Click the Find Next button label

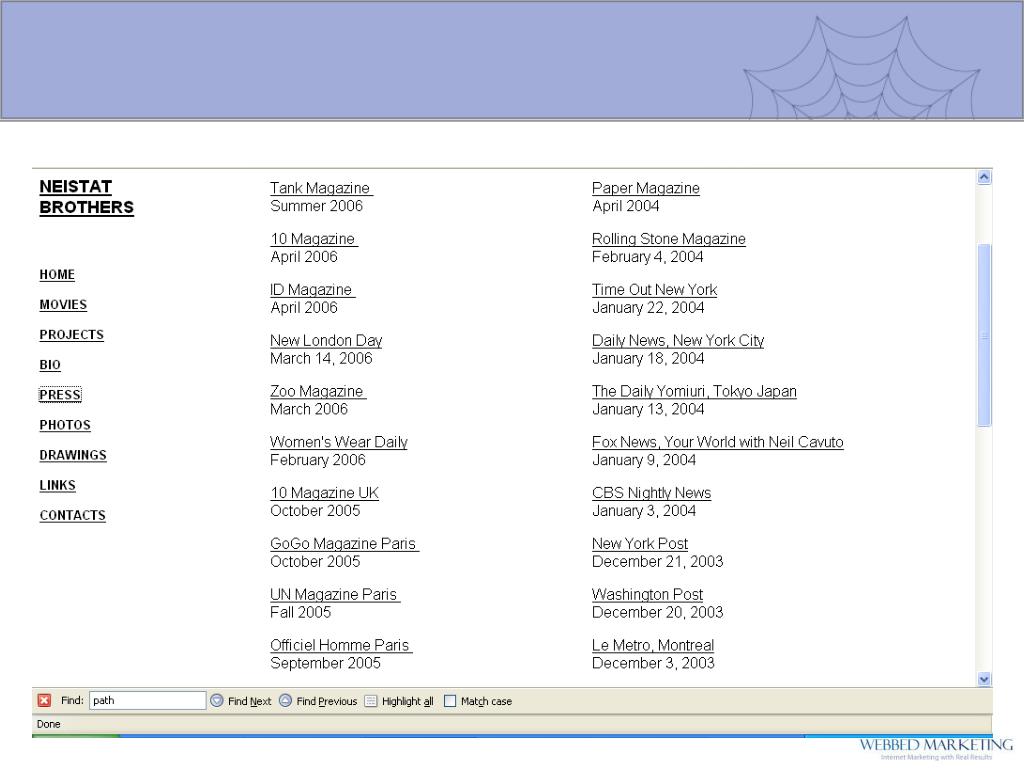[x=249, y=701]
